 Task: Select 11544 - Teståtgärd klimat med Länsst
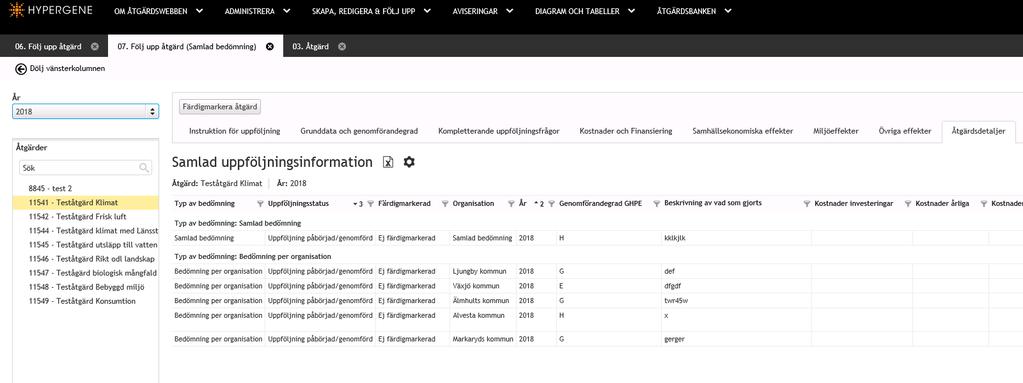93,230
